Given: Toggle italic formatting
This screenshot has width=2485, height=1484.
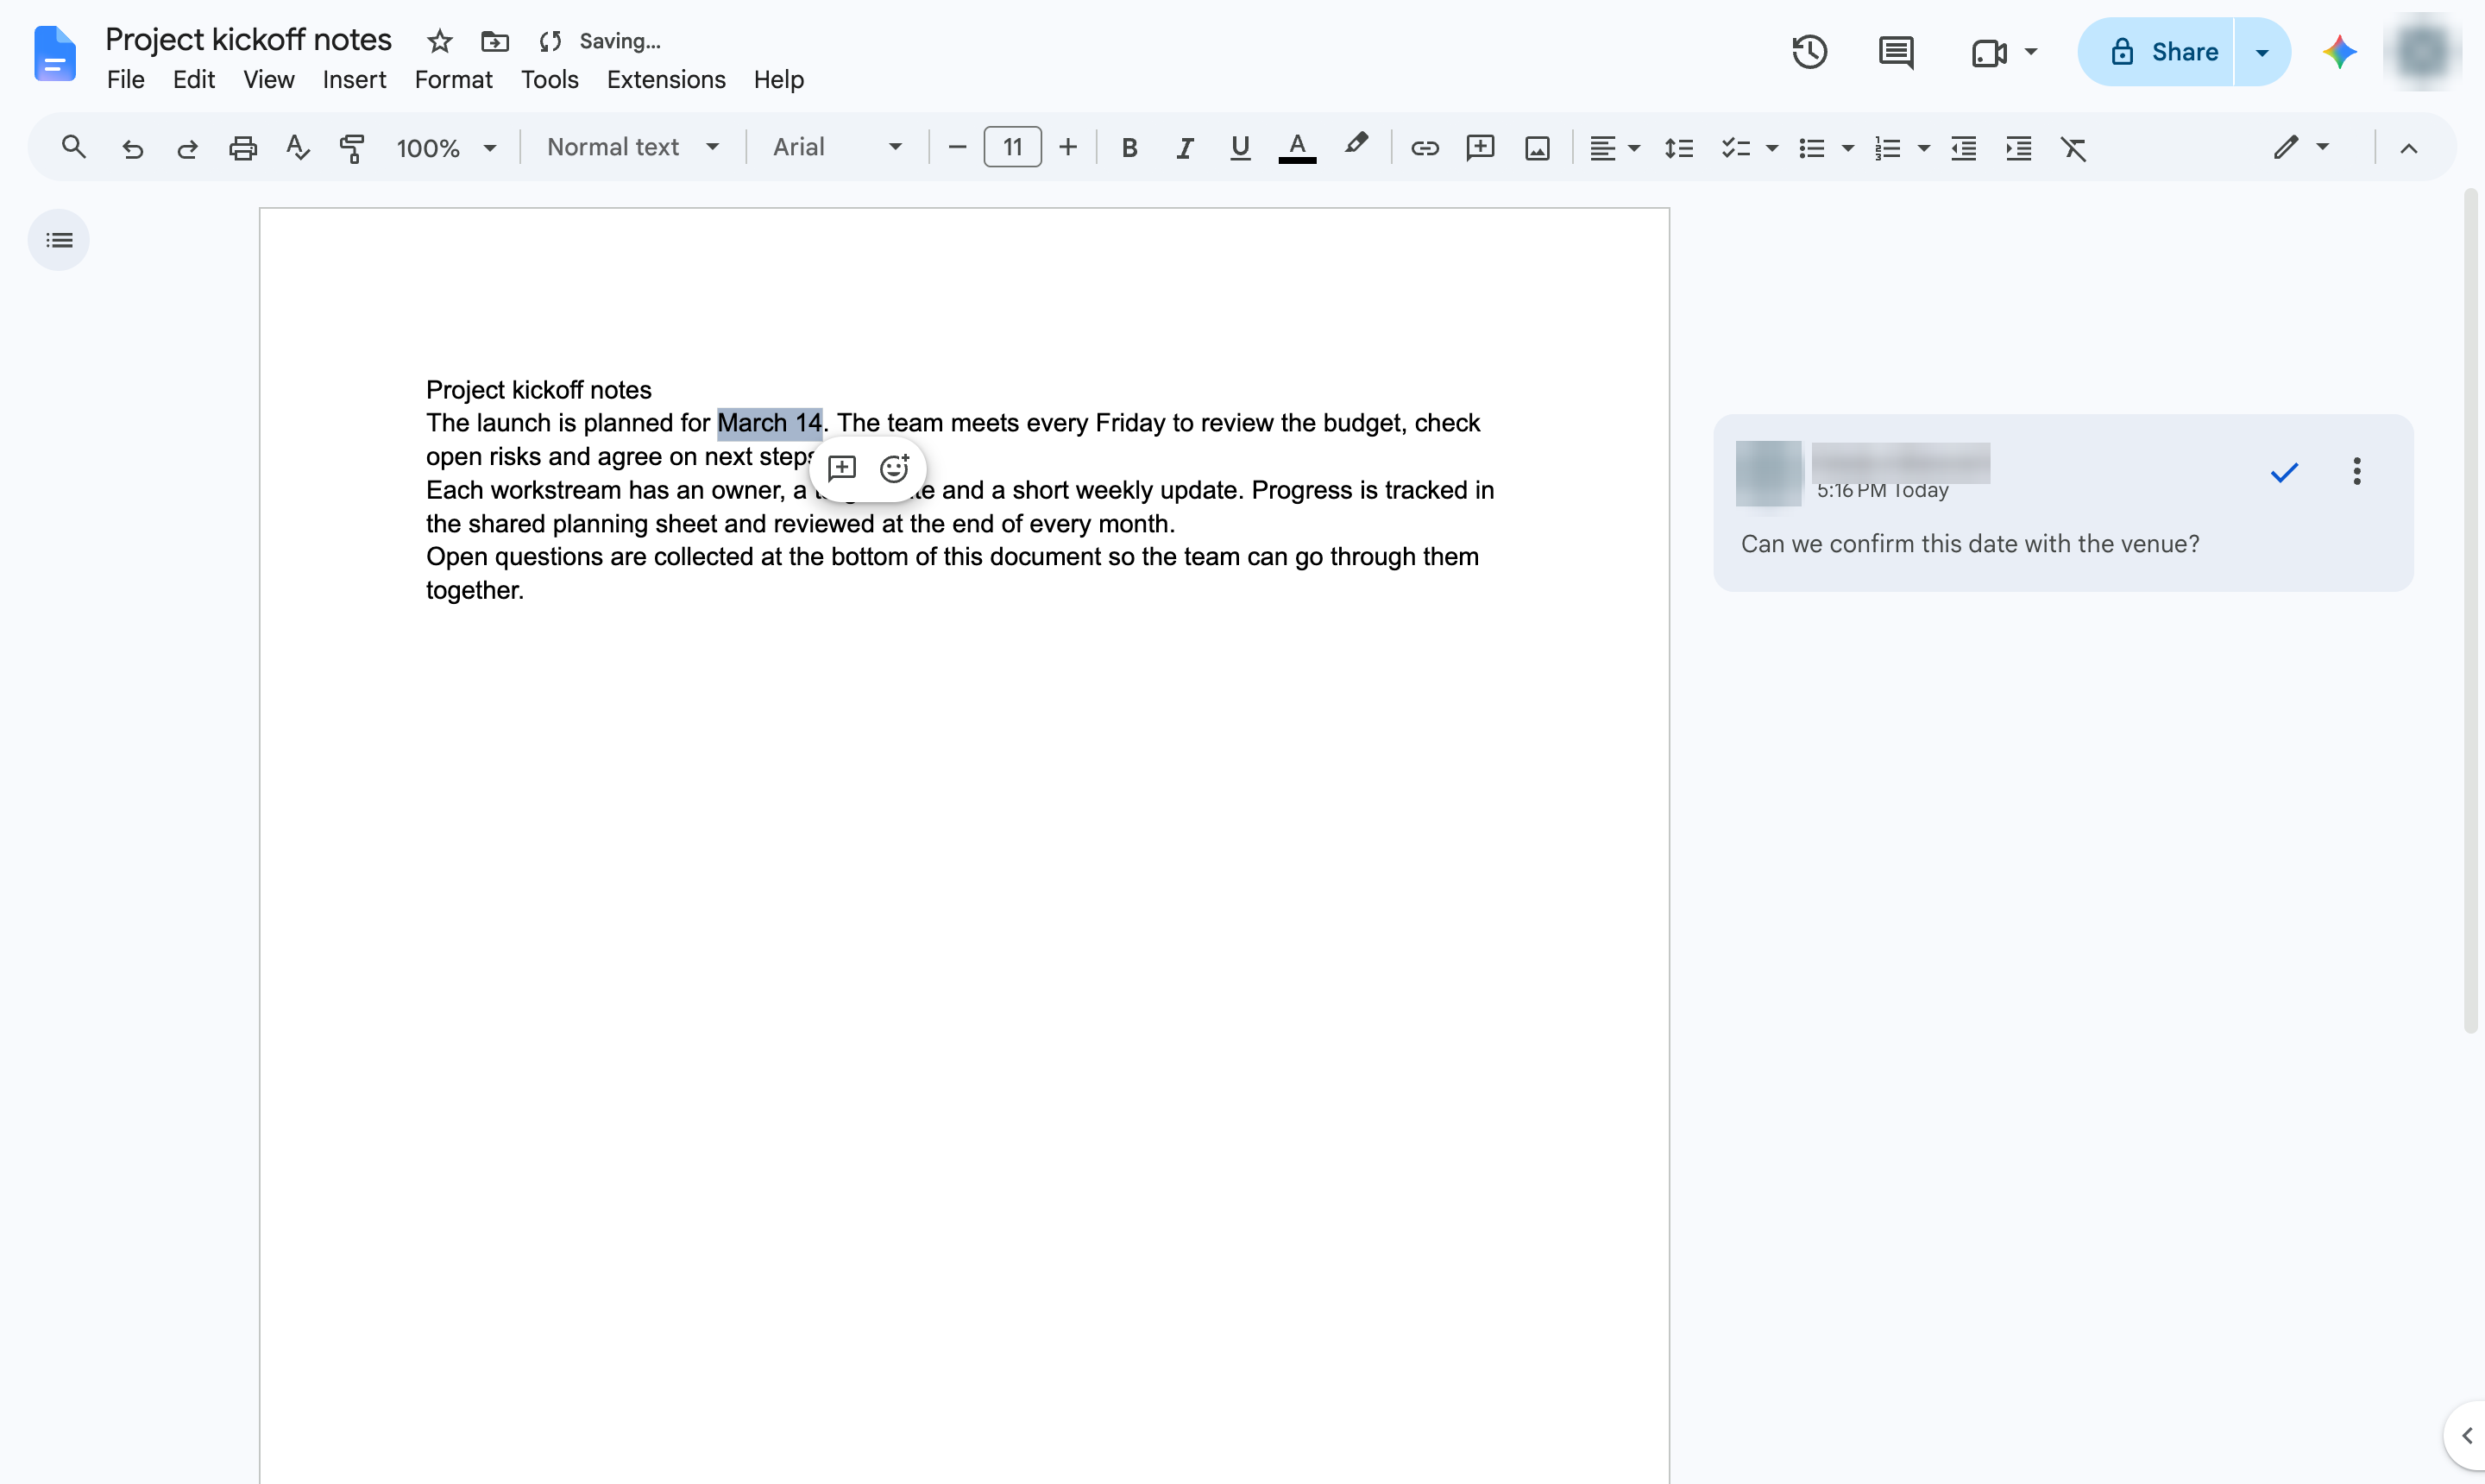Looking at the screenshot, I should [1184, 148].
